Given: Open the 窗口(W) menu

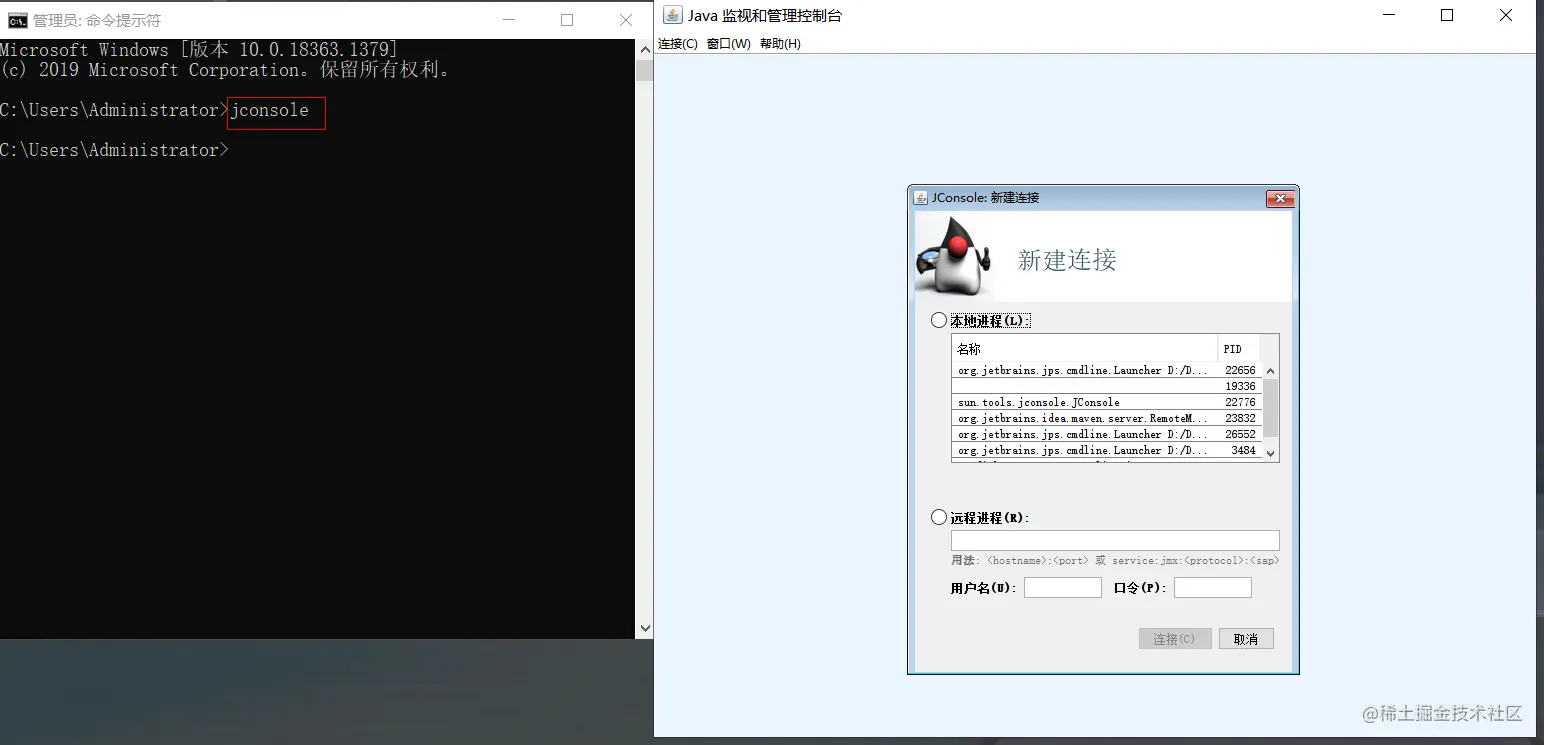Looking at the screenshot, I should [x=728, y=44].
